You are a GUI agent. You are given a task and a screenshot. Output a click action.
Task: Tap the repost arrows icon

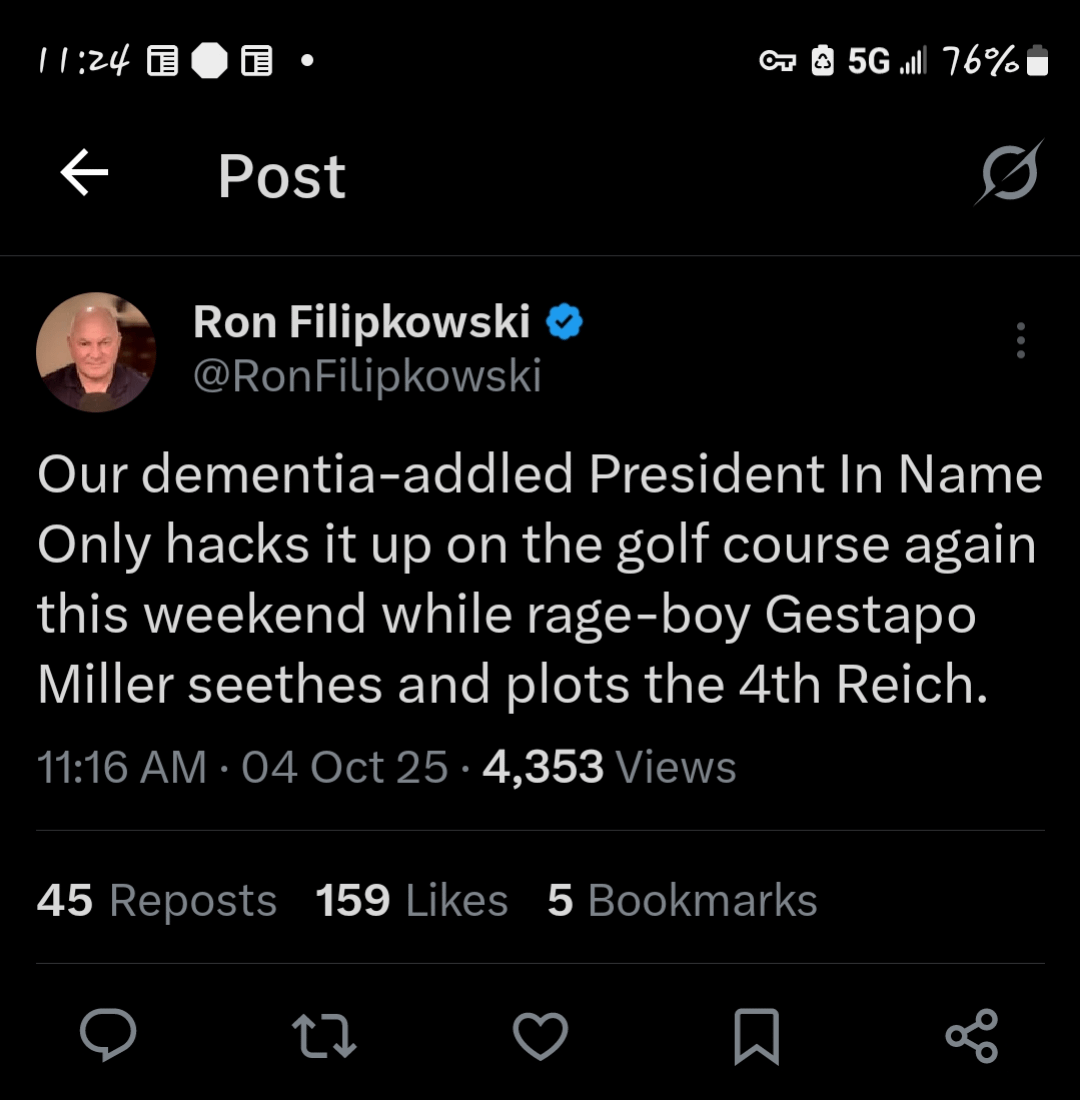(323, 1036)
